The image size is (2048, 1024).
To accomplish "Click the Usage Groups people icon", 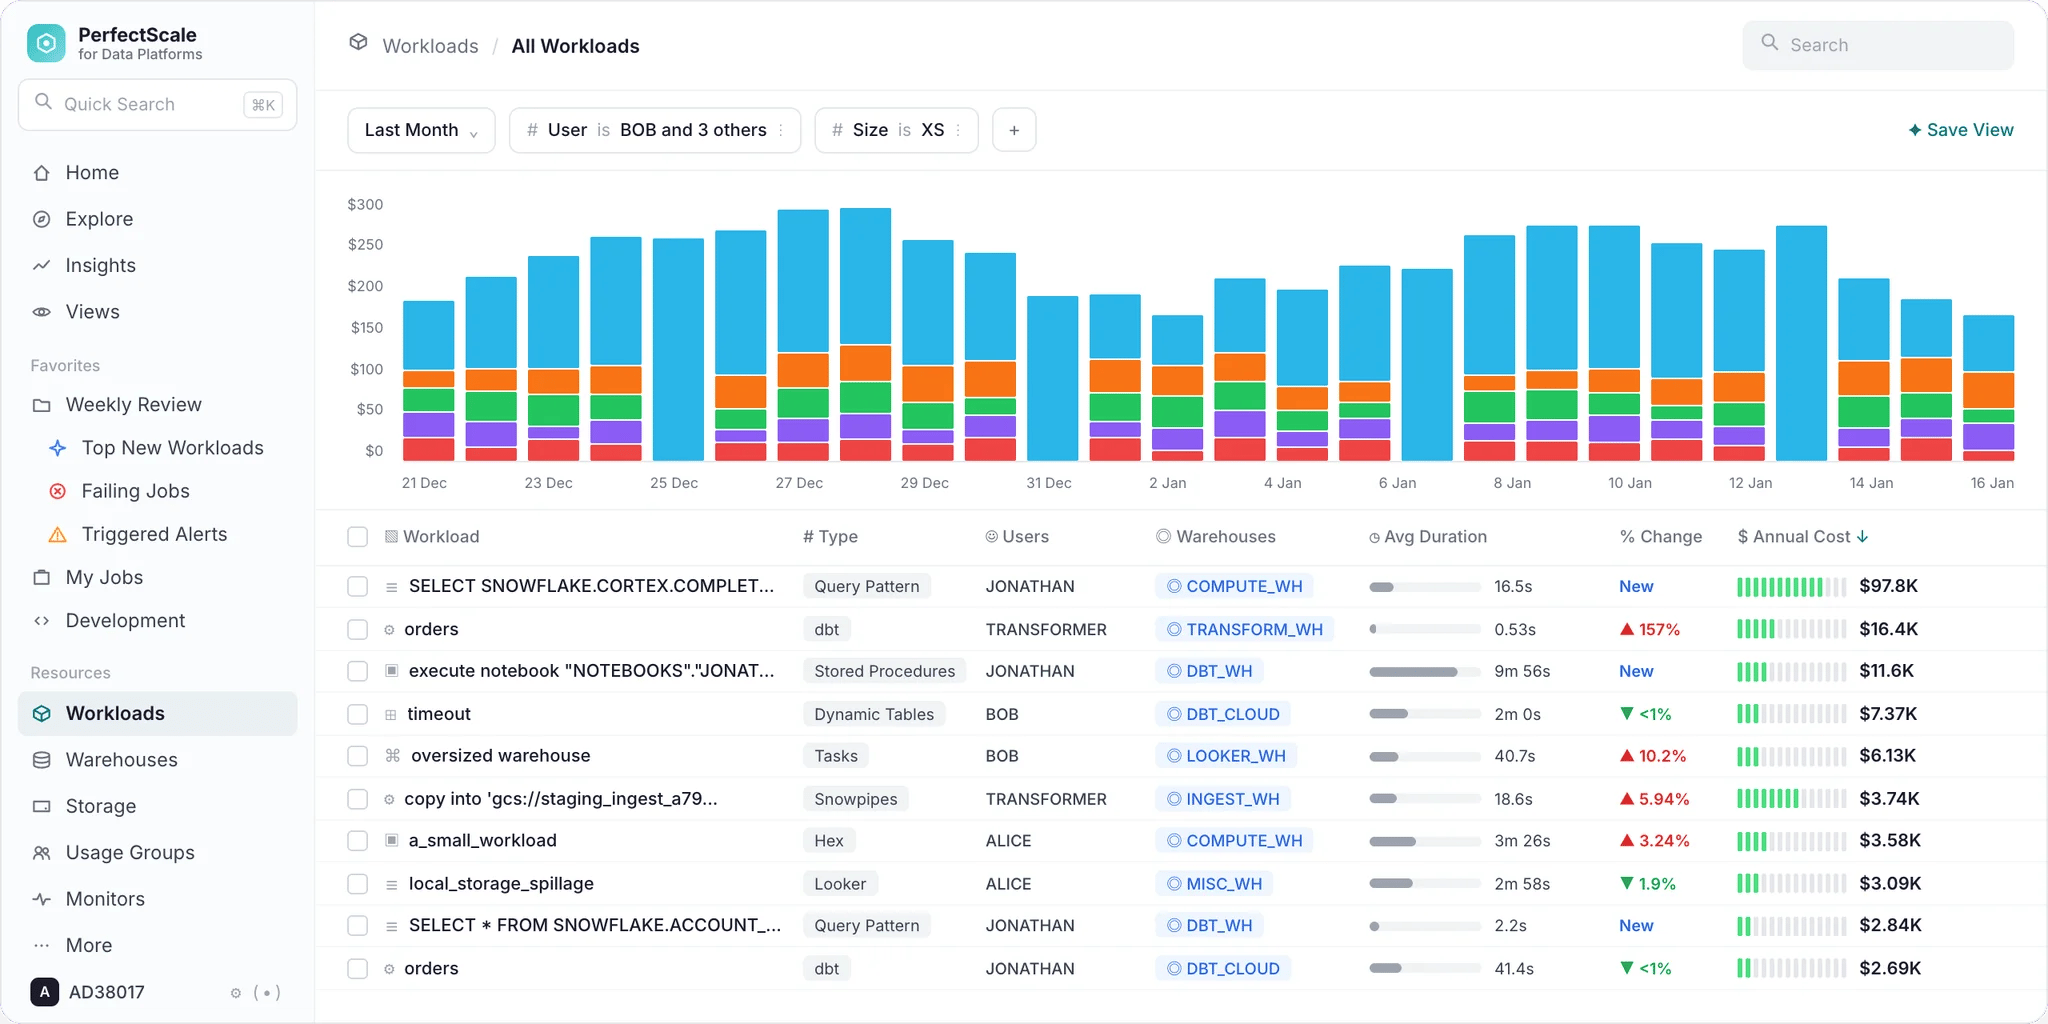I will [41, 853].
